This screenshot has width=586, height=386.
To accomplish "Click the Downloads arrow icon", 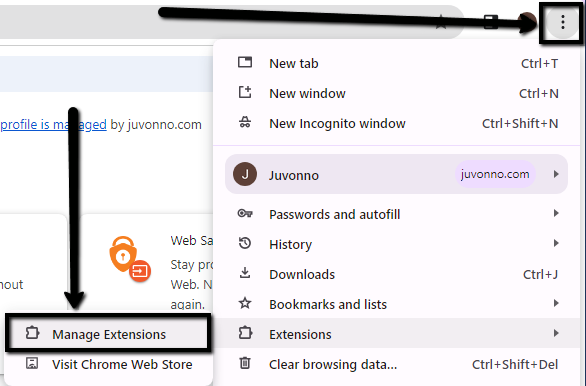I will pos(245,273).
